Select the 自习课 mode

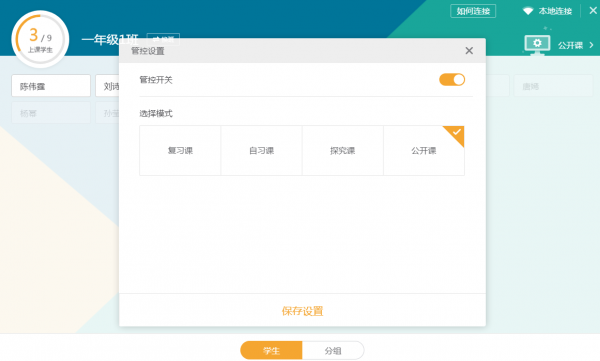click(261, 150)
